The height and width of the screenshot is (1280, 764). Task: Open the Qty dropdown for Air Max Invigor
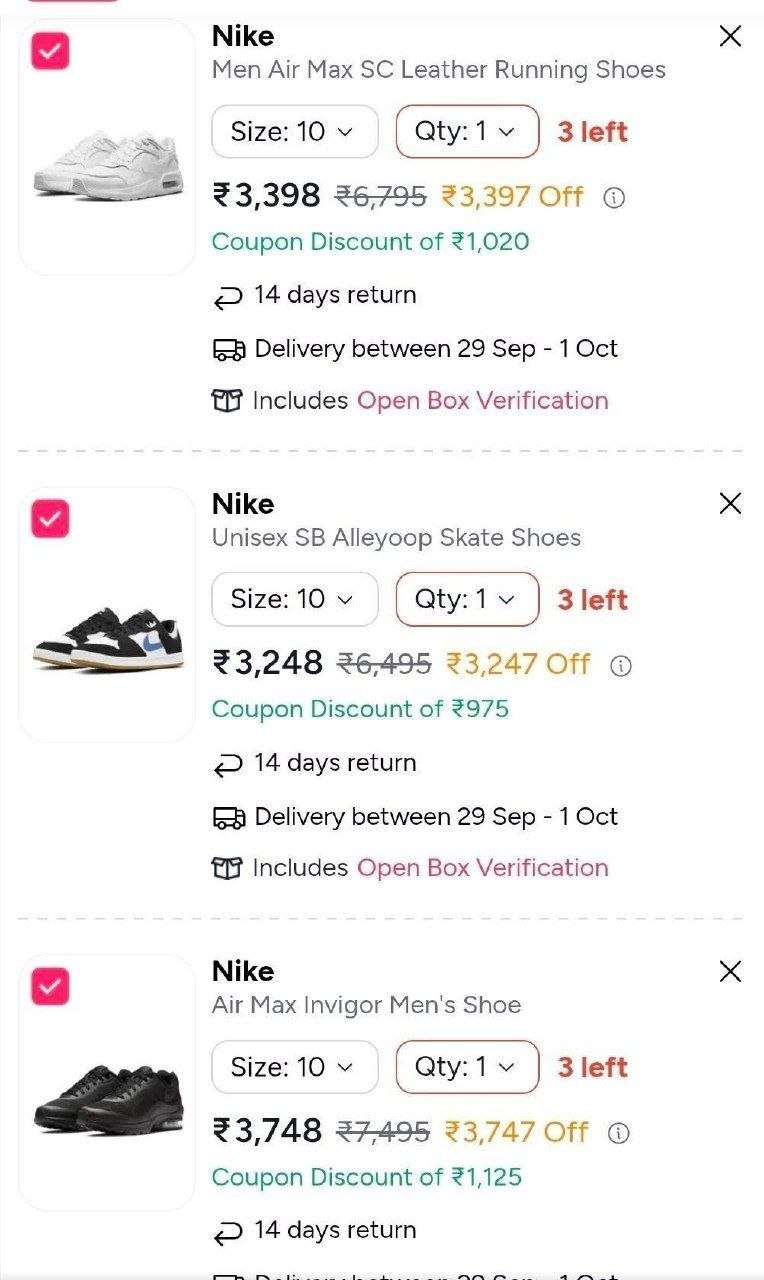tap(467, 1067)
